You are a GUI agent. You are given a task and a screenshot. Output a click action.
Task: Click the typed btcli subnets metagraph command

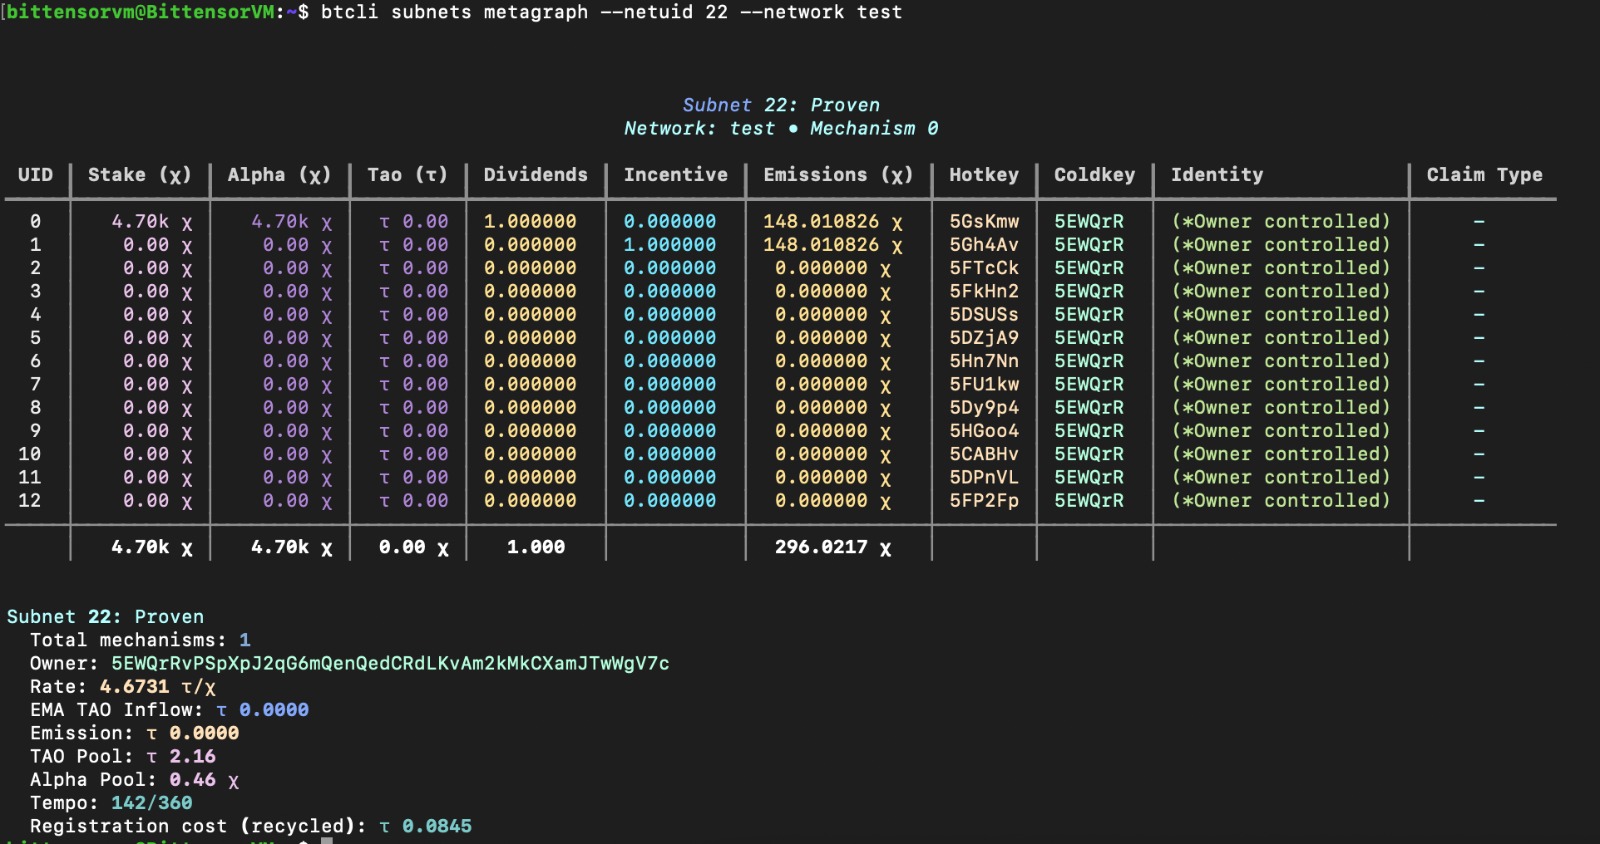(x=610, y=12)
